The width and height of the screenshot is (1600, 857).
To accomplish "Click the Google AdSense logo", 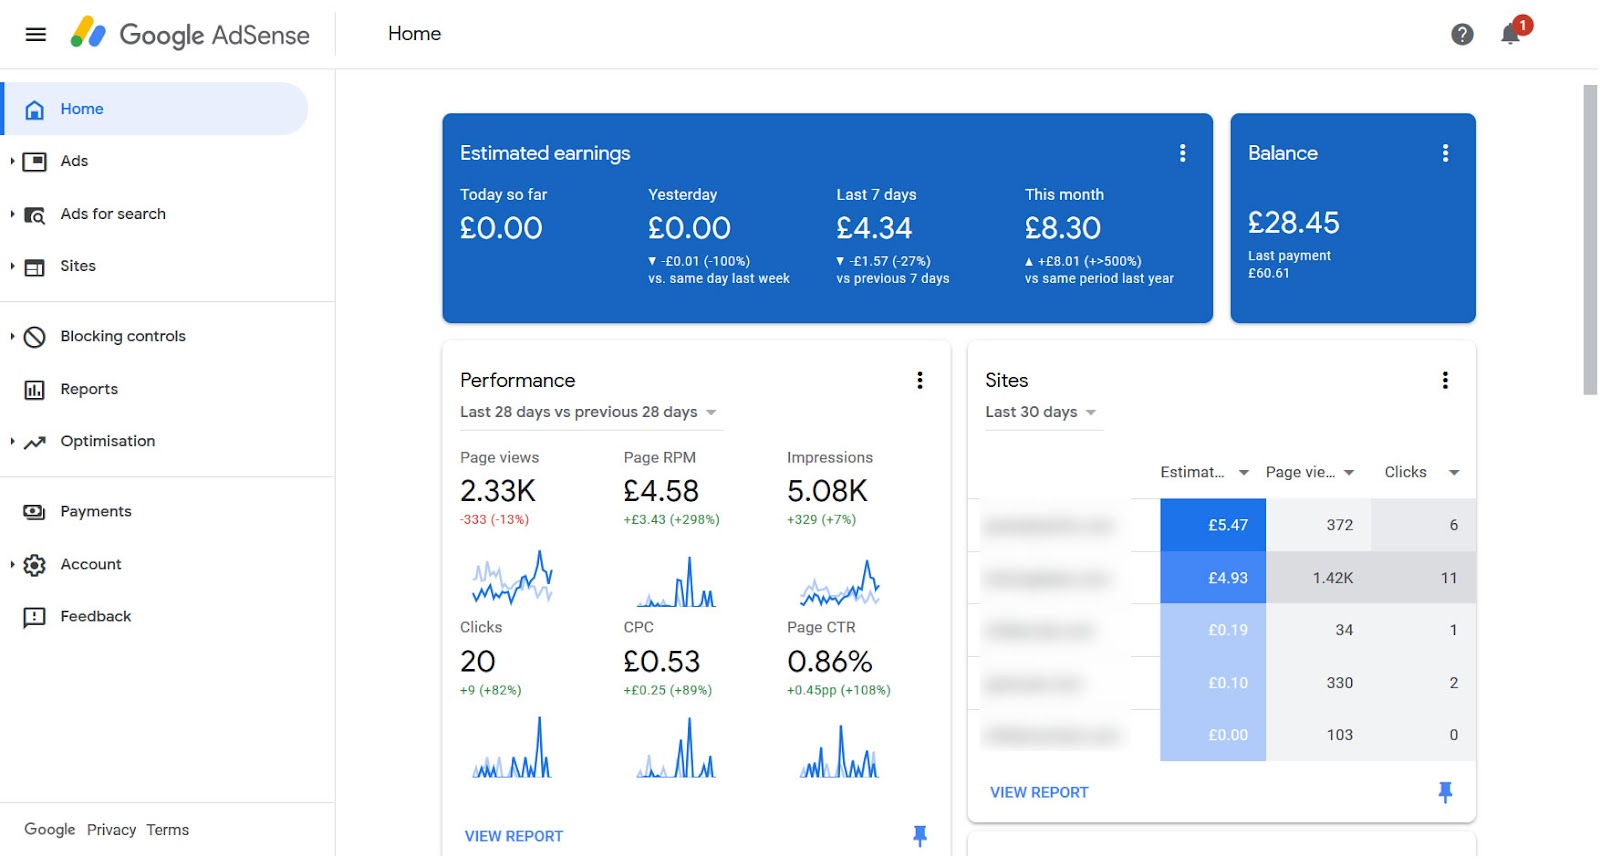I will (x=190, y=35).
